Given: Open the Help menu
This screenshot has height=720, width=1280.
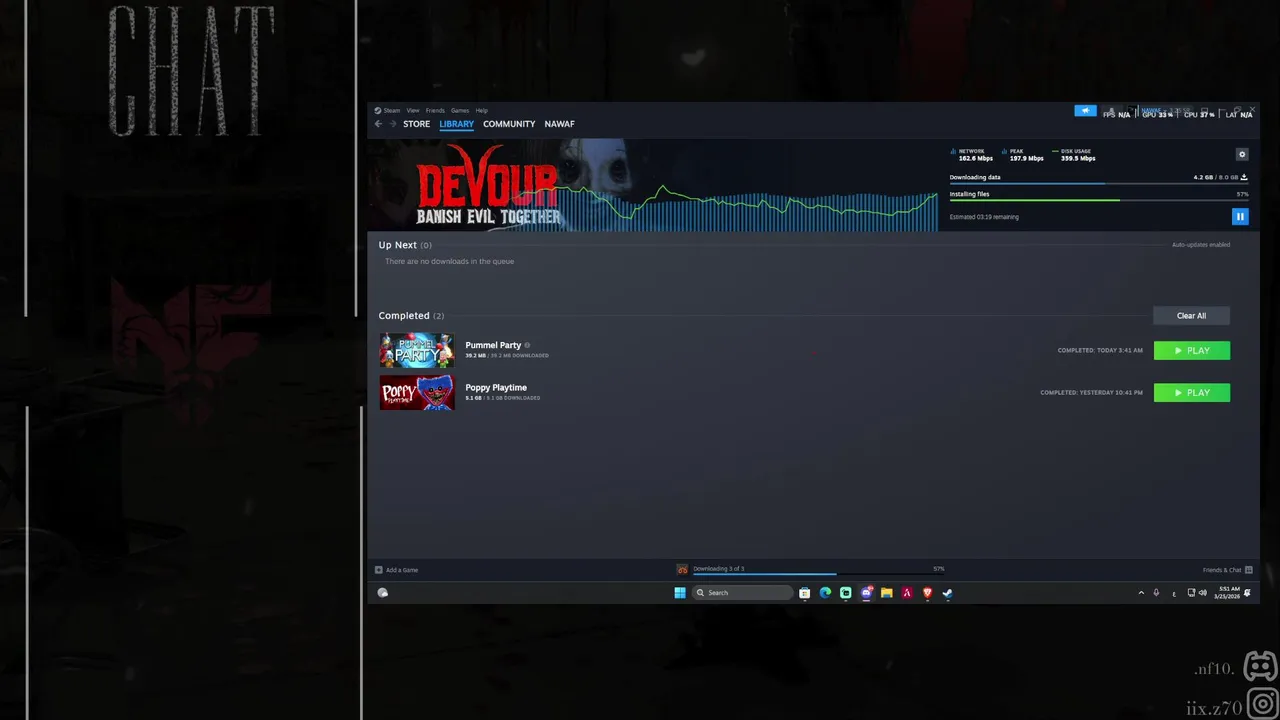Looking at the screenshot, I should (481, 110).
